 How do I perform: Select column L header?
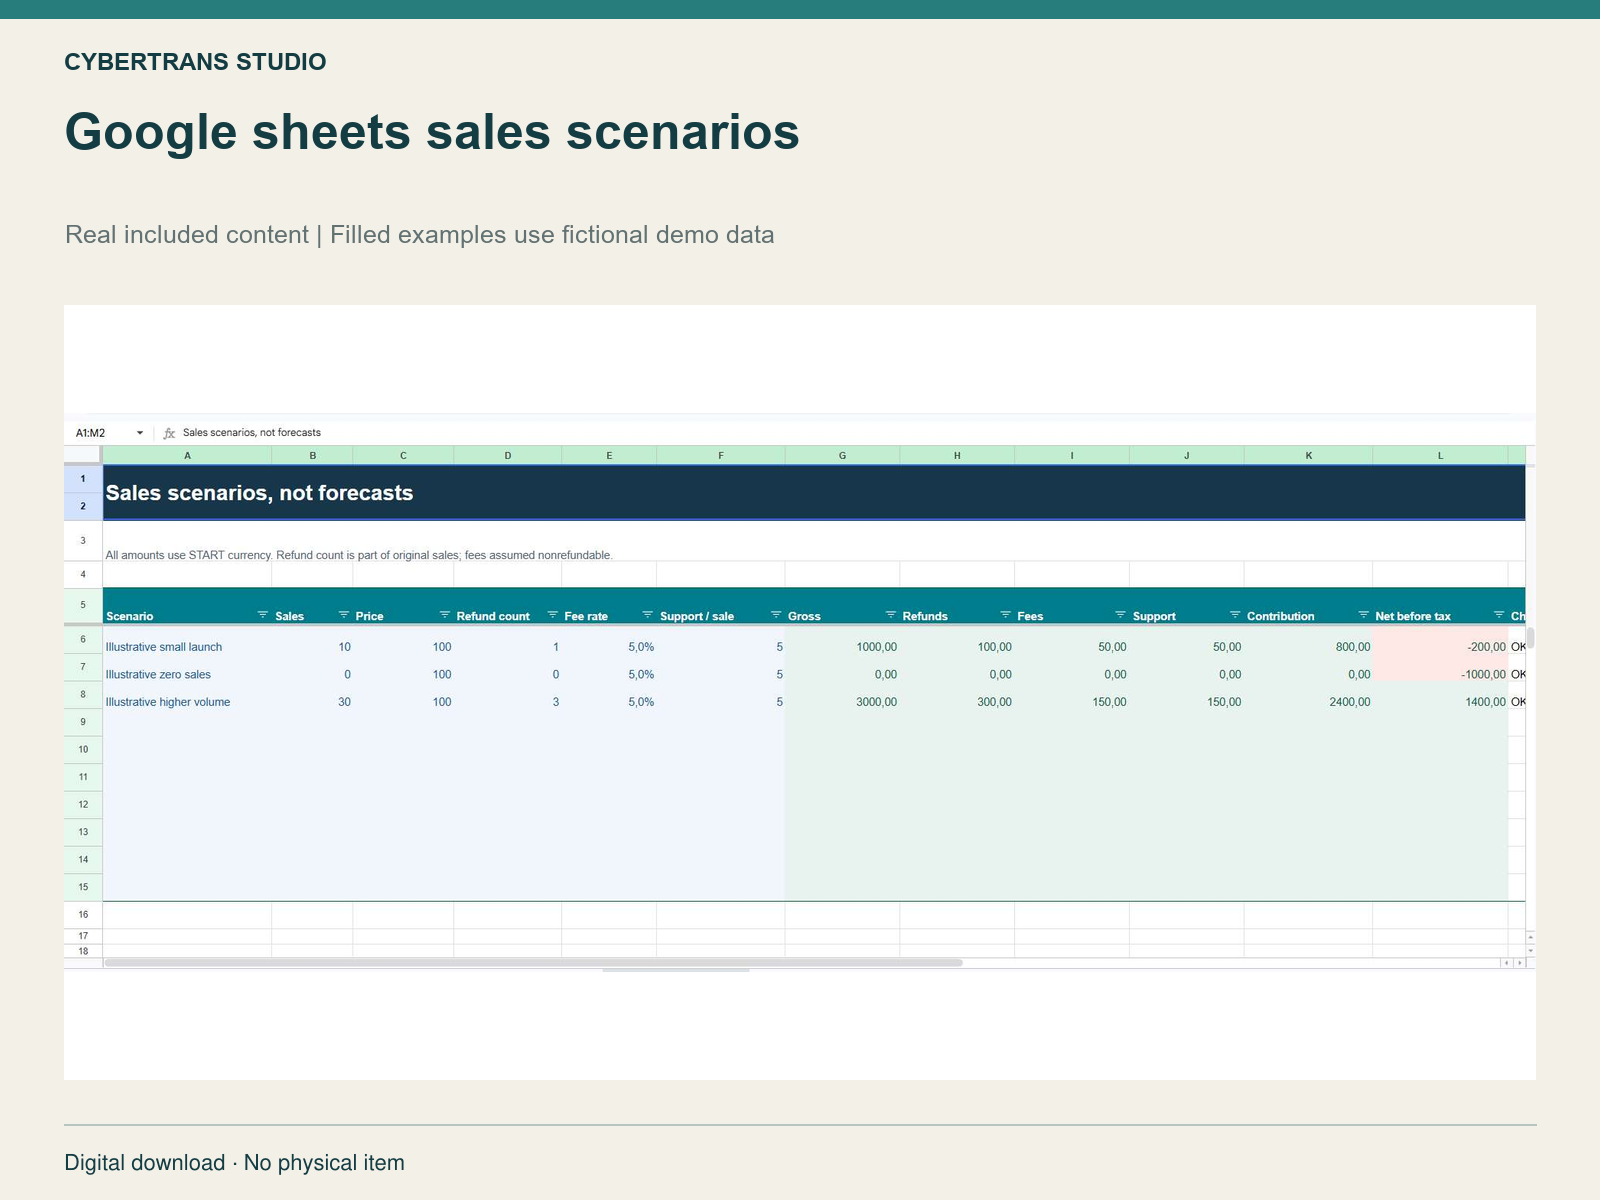click(1440, 455)
